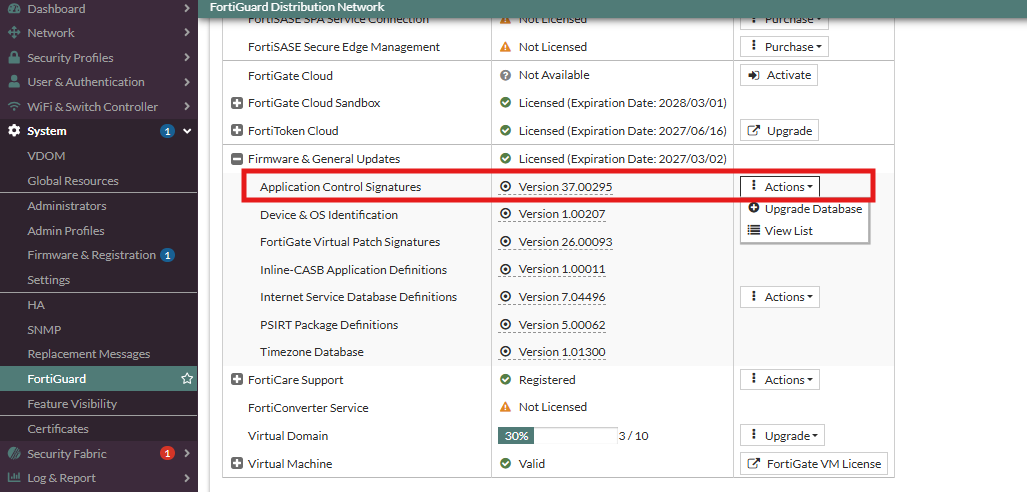Open Virtual Domain Upgrade dropdown
This screenshot has width=1027, height=492.
point(782,436)
